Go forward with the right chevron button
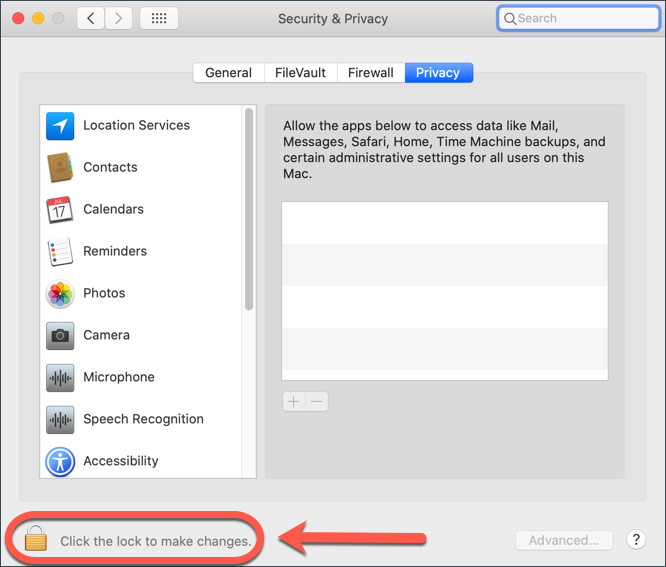Viewport: 666px width, 567px height. pyautogui.click(x=119, y=18)
